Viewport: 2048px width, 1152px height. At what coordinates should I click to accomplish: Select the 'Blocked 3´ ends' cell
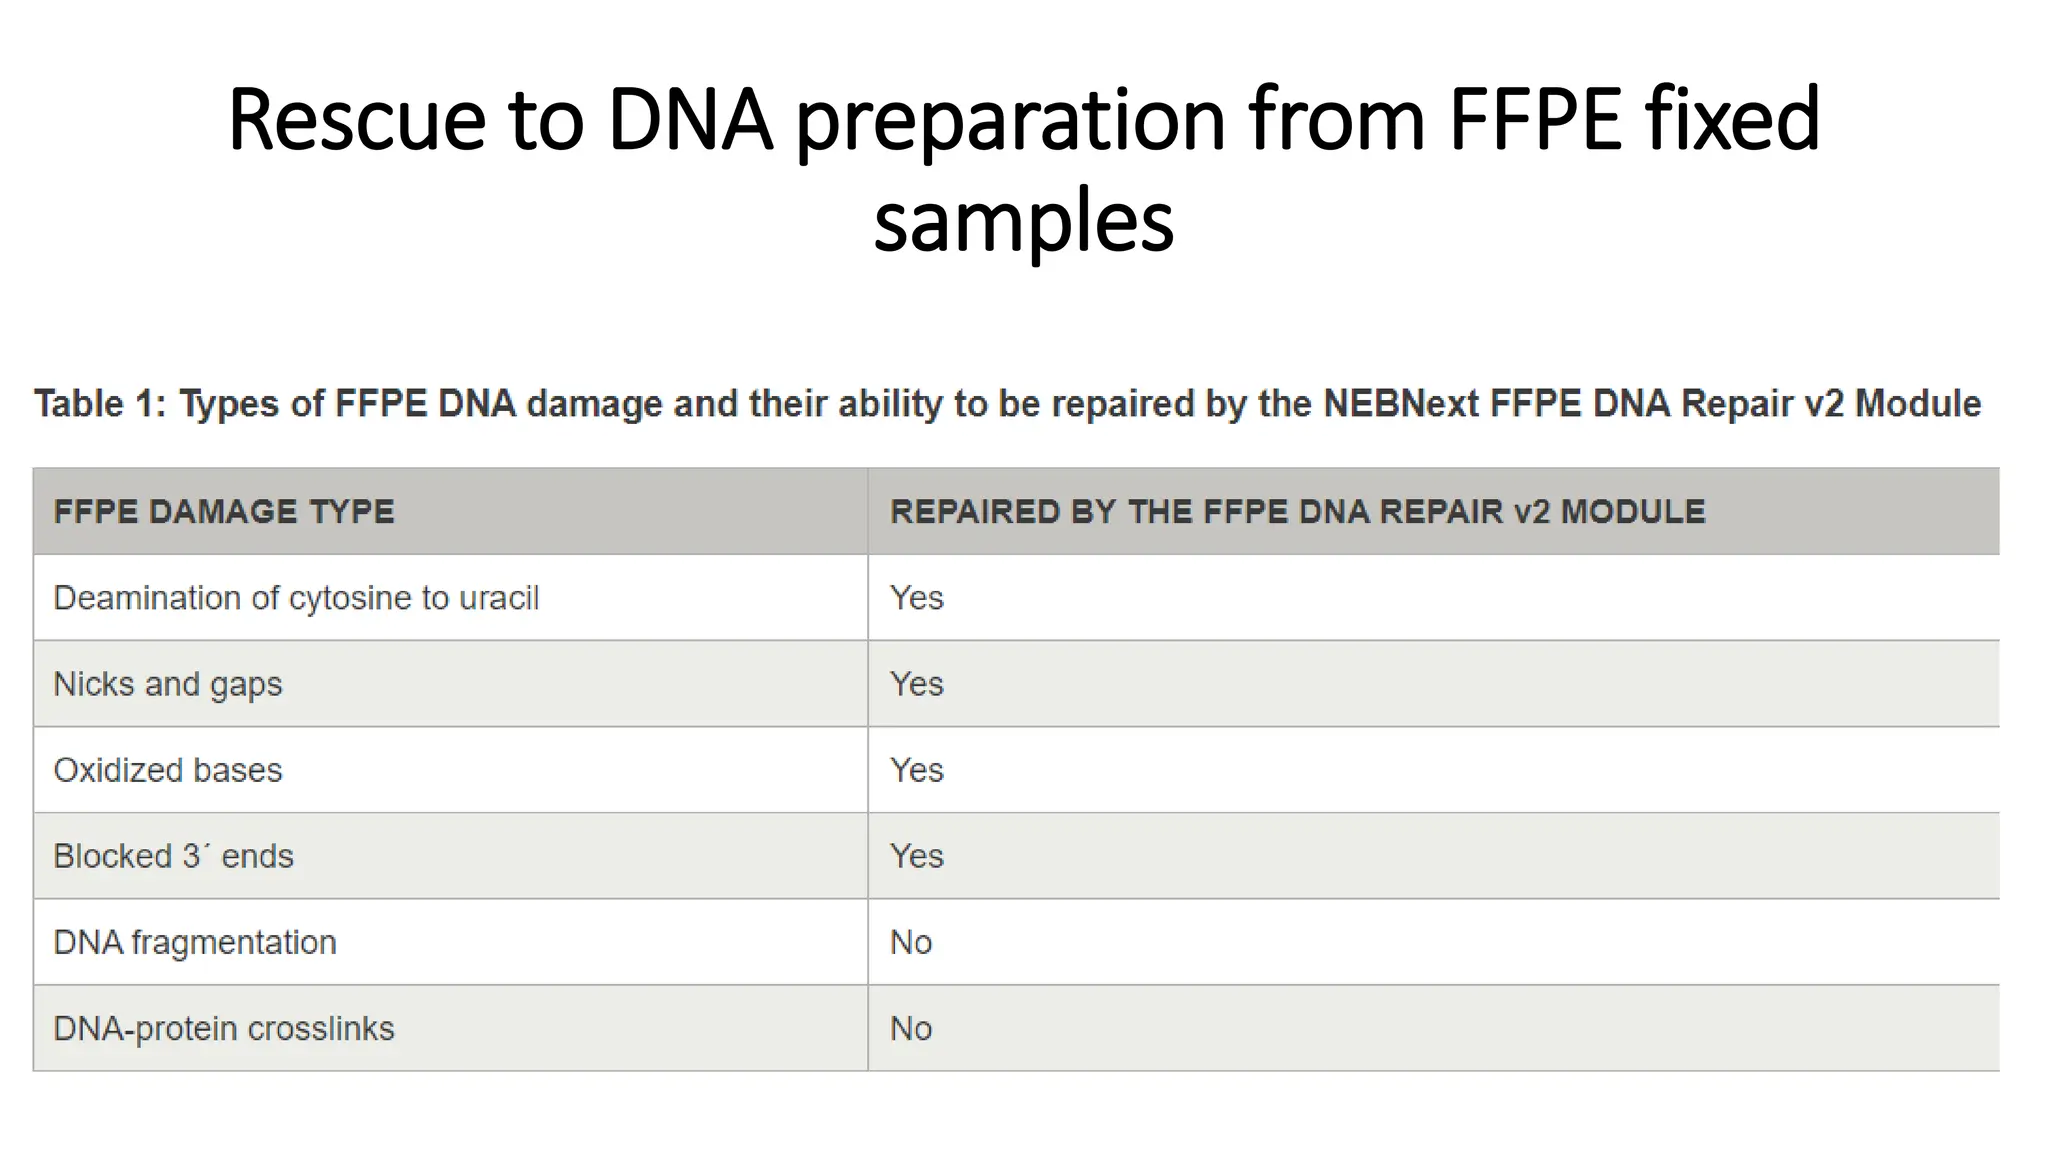pyautogui.click(x=173, y=856)
